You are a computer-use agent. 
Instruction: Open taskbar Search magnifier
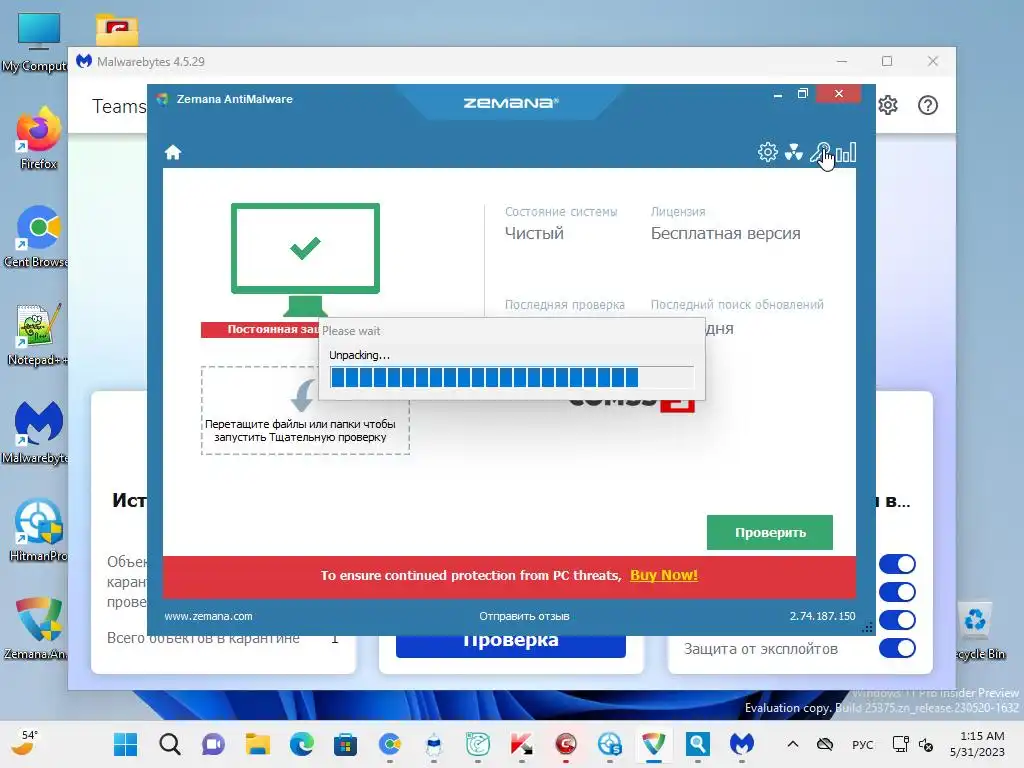click(x=170, y=744)
